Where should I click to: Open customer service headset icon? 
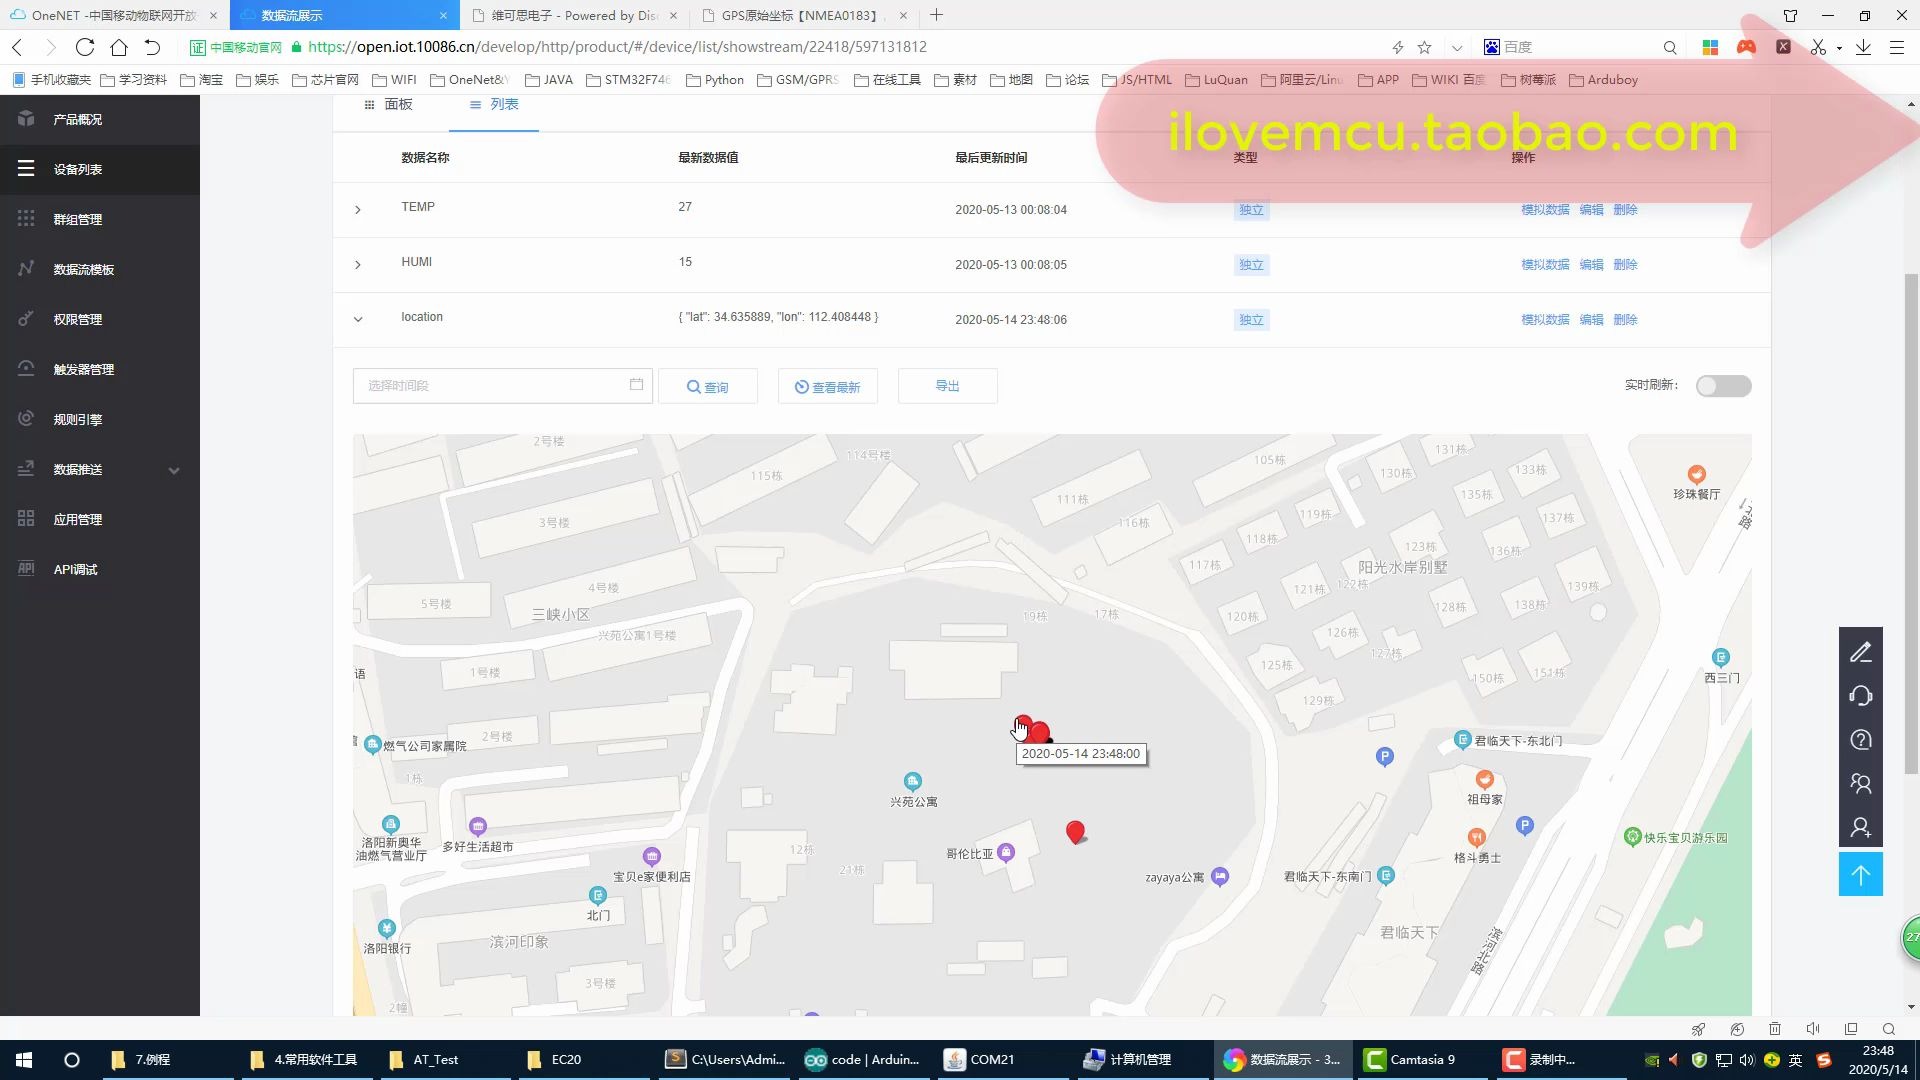coord(1860,696)
